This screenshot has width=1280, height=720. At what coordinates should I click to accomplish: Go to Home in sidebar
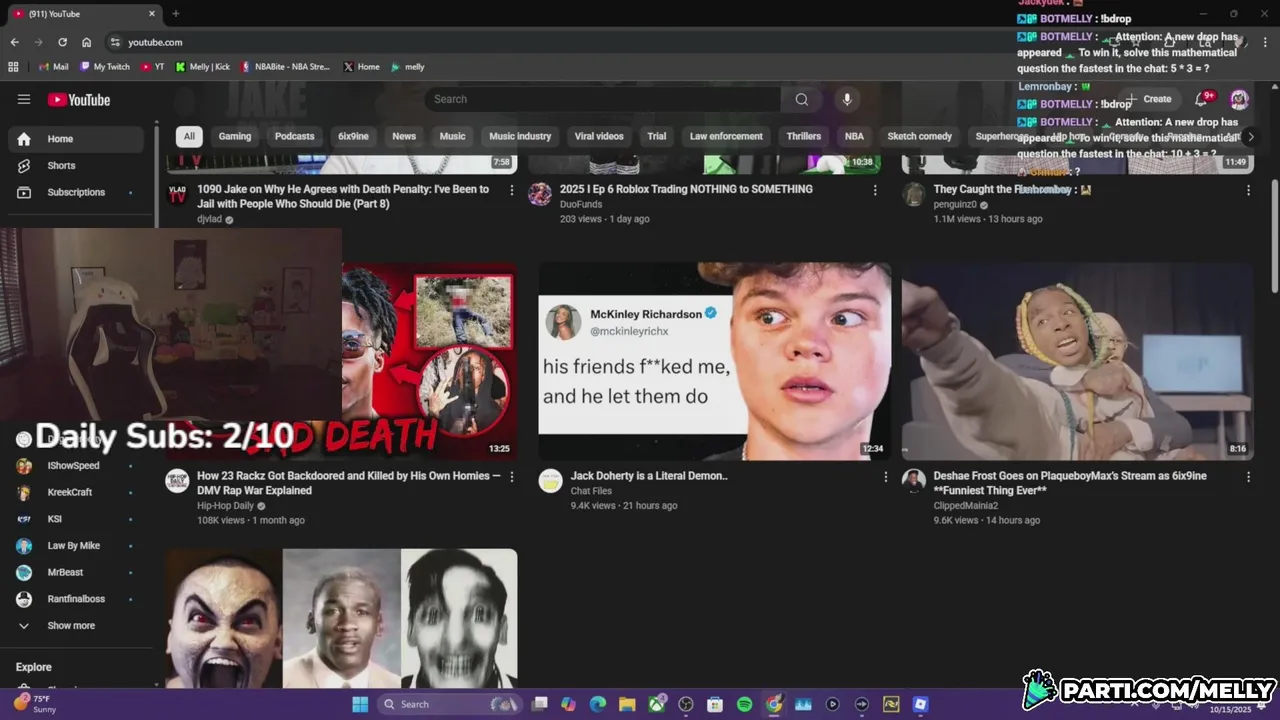tap(76, 139)
